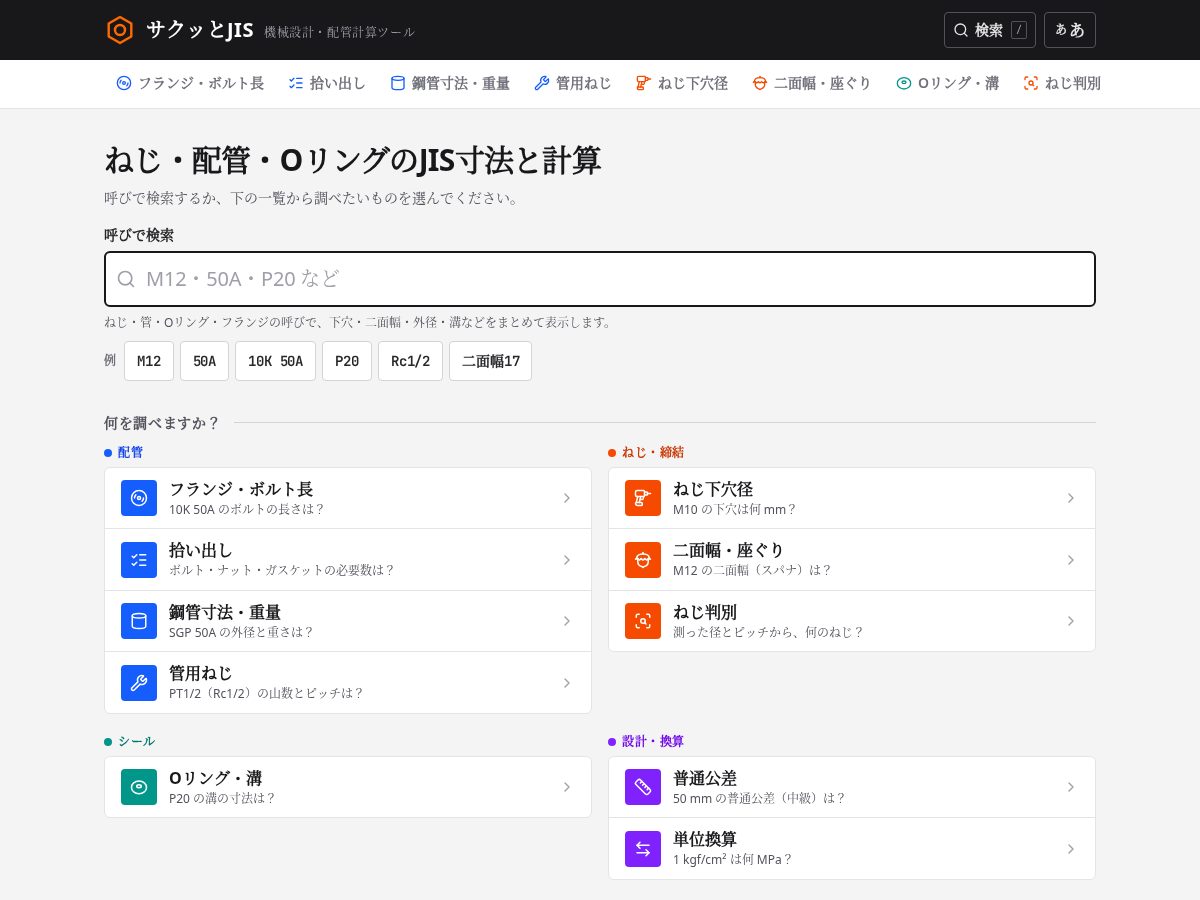
Task: Expand chevron on 普通公差 row
Action: point(1071,787)
